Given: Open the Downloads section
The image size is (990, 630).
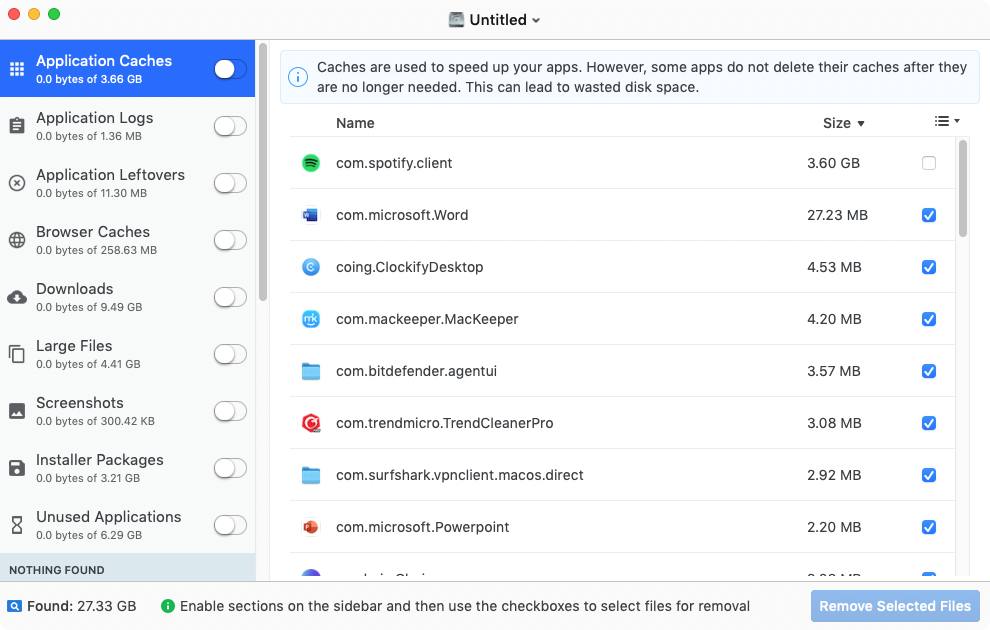Looking at the screenshot, I should click(128, 297).
